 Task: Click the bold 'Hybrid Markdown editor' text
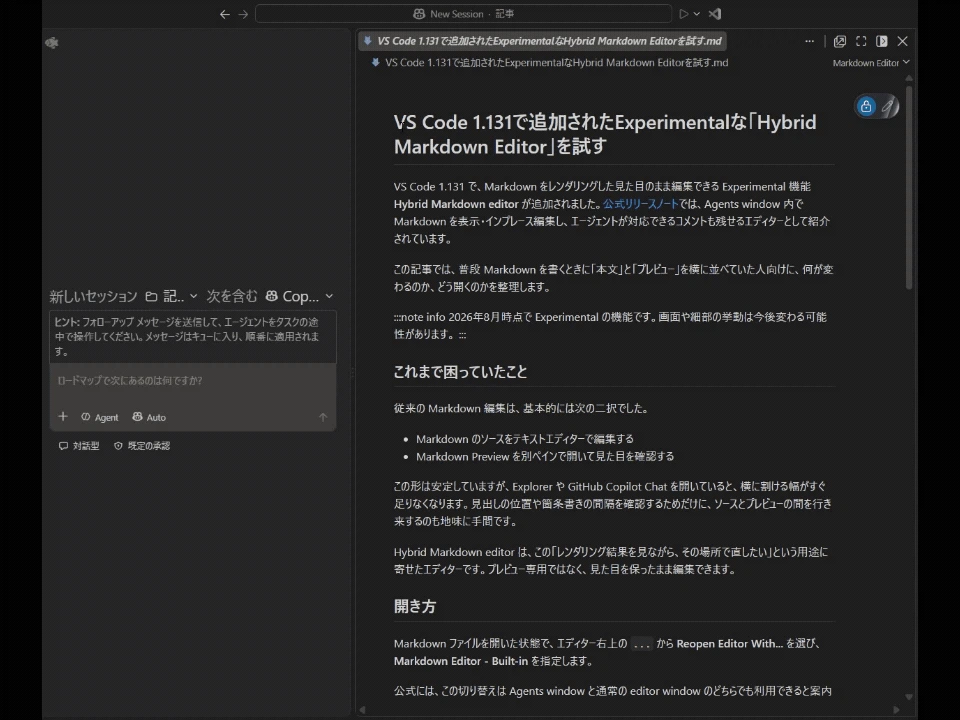pyautogui.click(x=456, y=204)
